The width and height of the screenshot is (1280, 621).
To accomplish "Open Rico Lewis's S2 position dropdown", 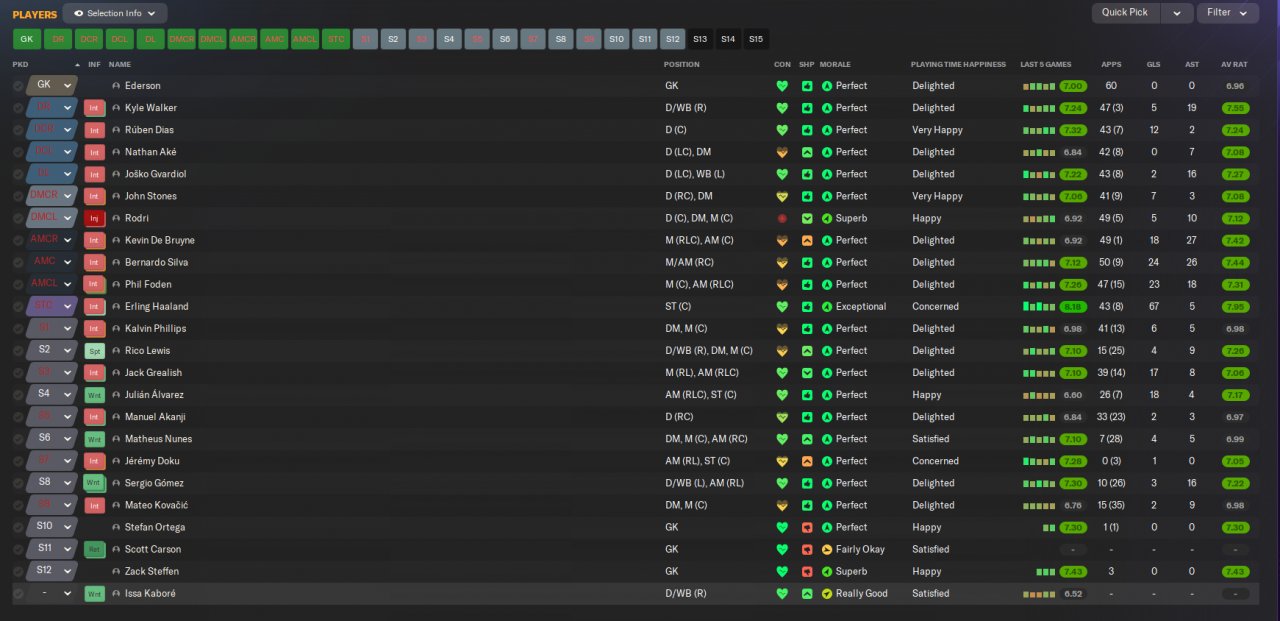I will tap(52, 350).
